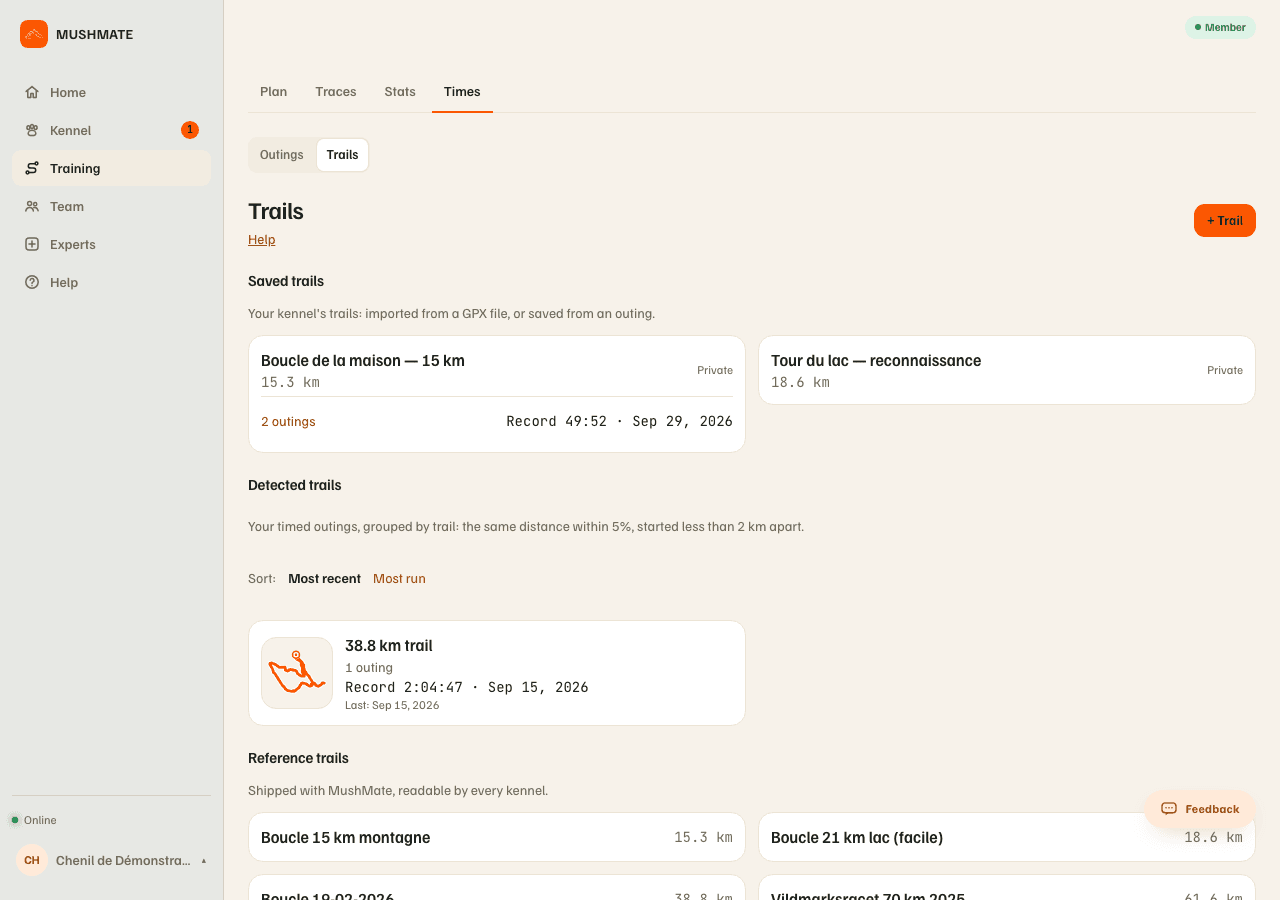The height and width of the screenshot is (900, 1280).
Task: Click the Training route icon
Action: tap(32, 168)
